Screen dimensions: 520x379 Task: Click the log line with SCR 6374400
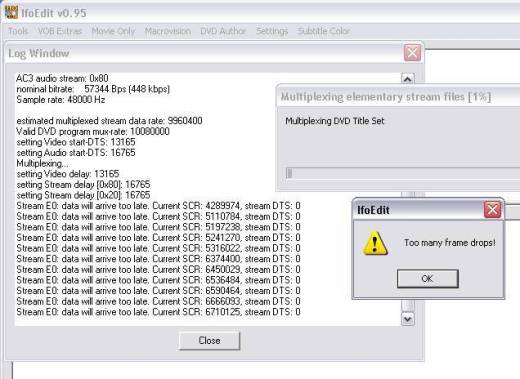pos(158,259)
